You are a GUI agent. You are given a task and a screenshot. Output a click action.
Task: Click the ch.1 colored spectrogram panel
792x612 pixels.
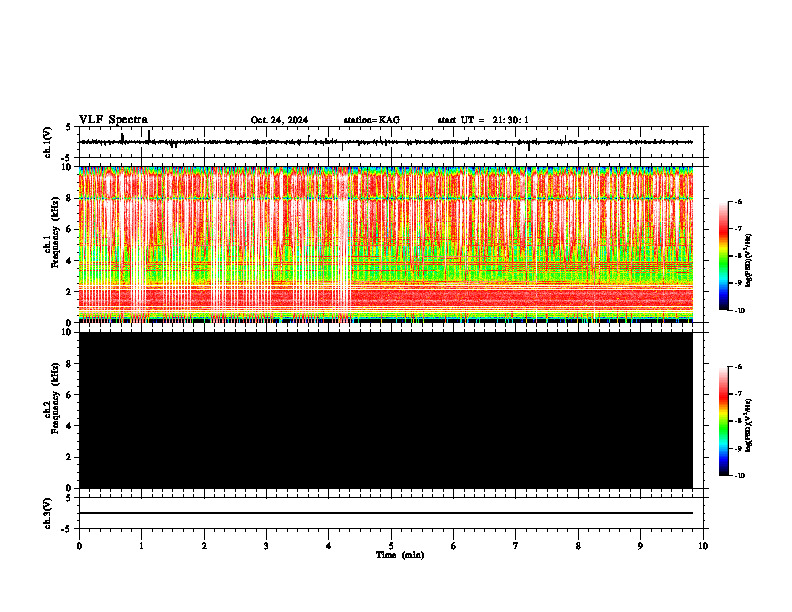(x=386, y=244)
